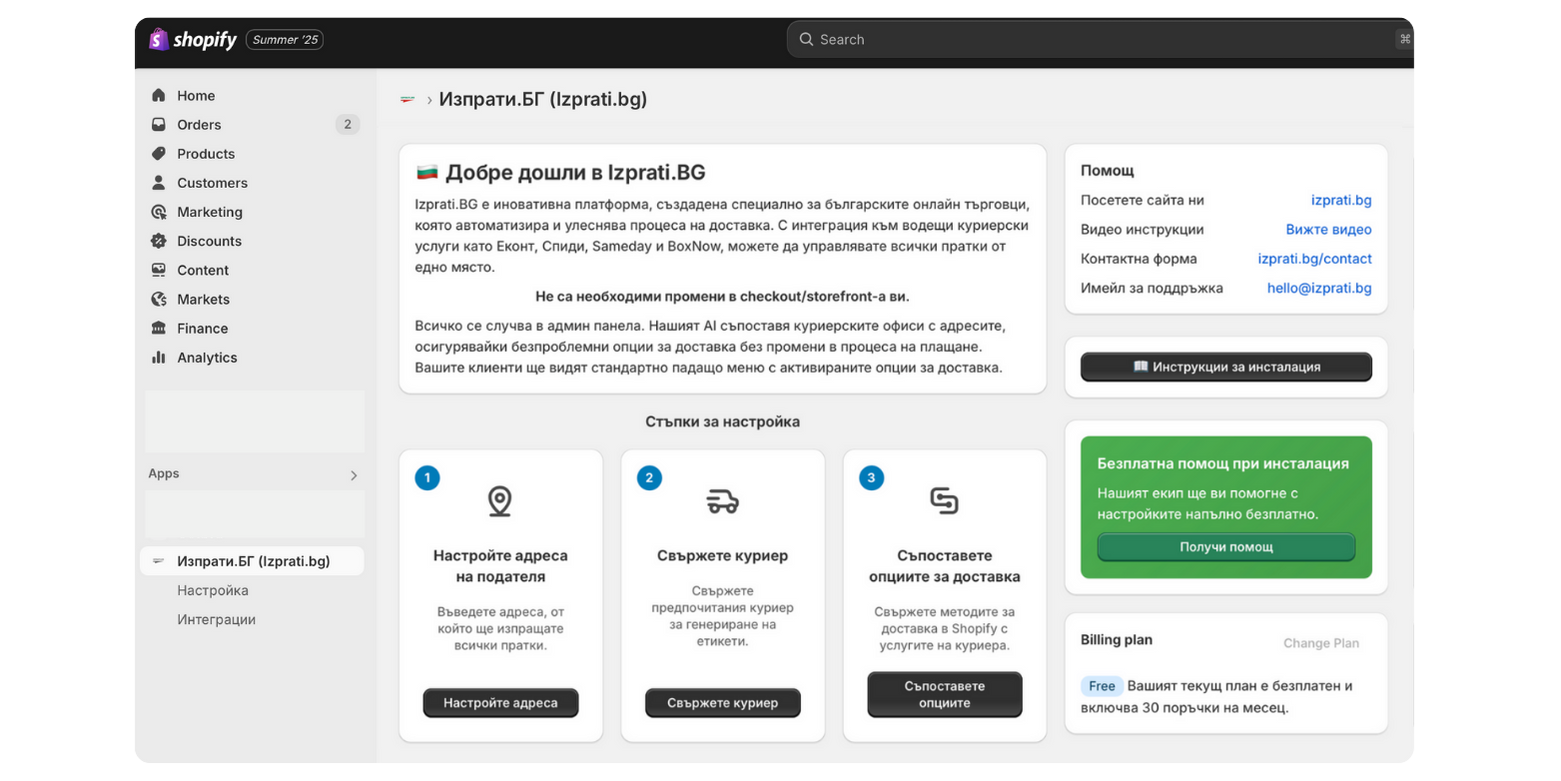Open the Интеграции submenu item
This screenshot has height=781, width=1561.
(216, 620)
